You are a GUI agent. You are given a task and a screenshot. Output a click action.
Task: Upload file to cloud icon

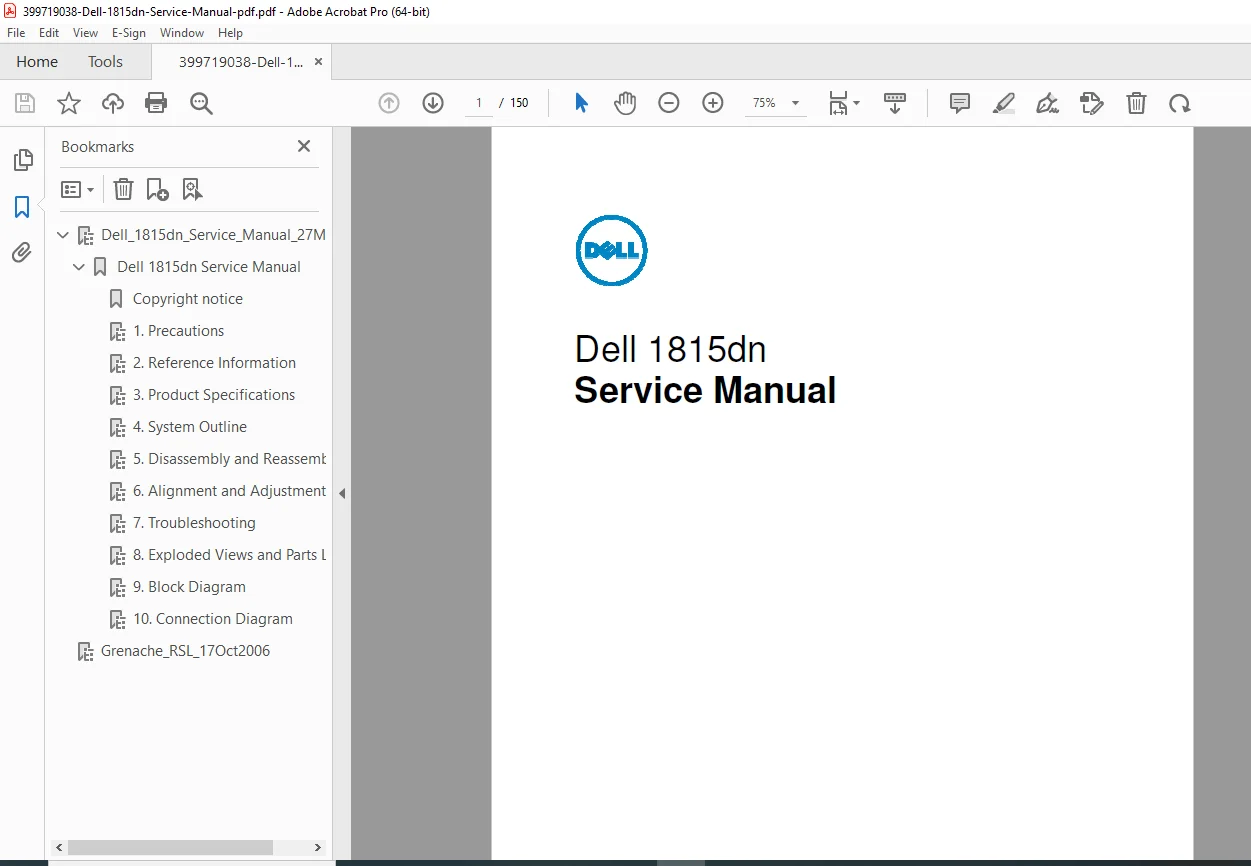tap(113, 103)
